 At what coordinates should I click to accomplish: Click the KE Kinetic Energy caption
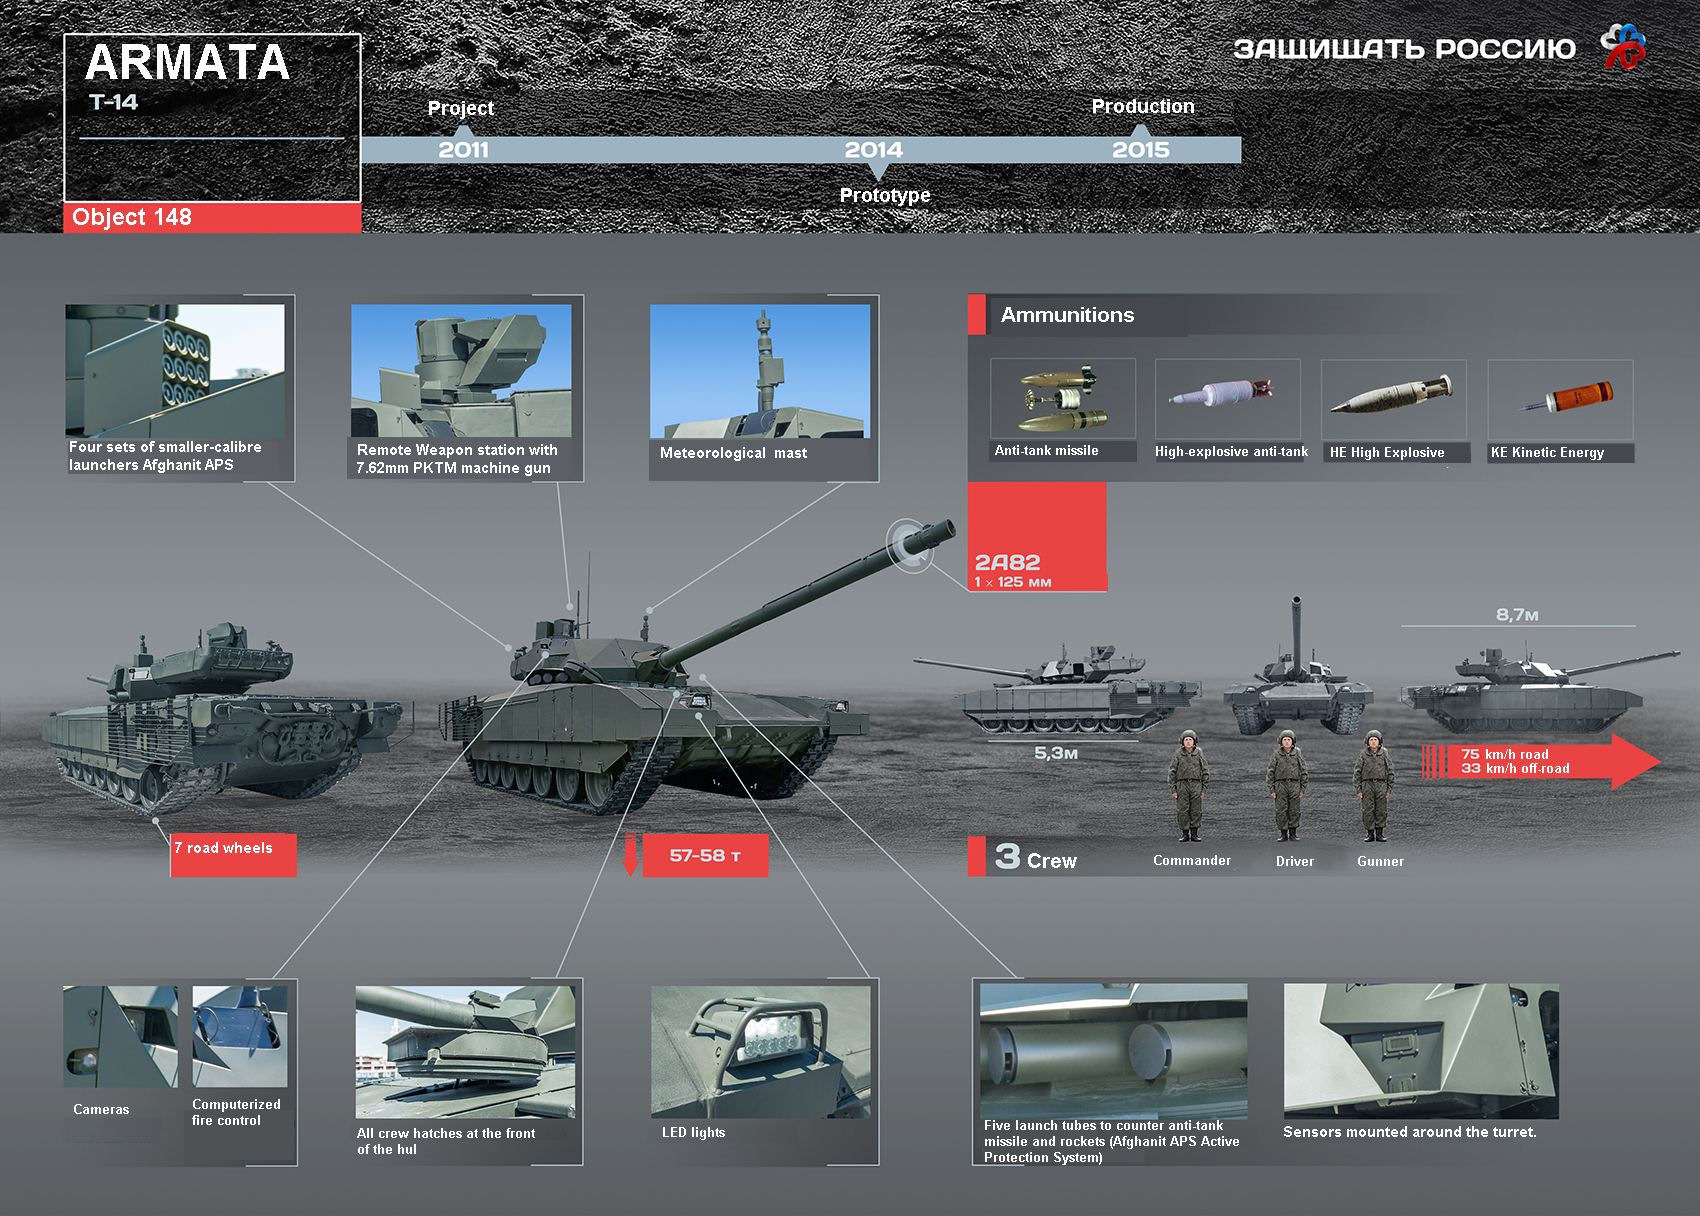click(1547, 453)
